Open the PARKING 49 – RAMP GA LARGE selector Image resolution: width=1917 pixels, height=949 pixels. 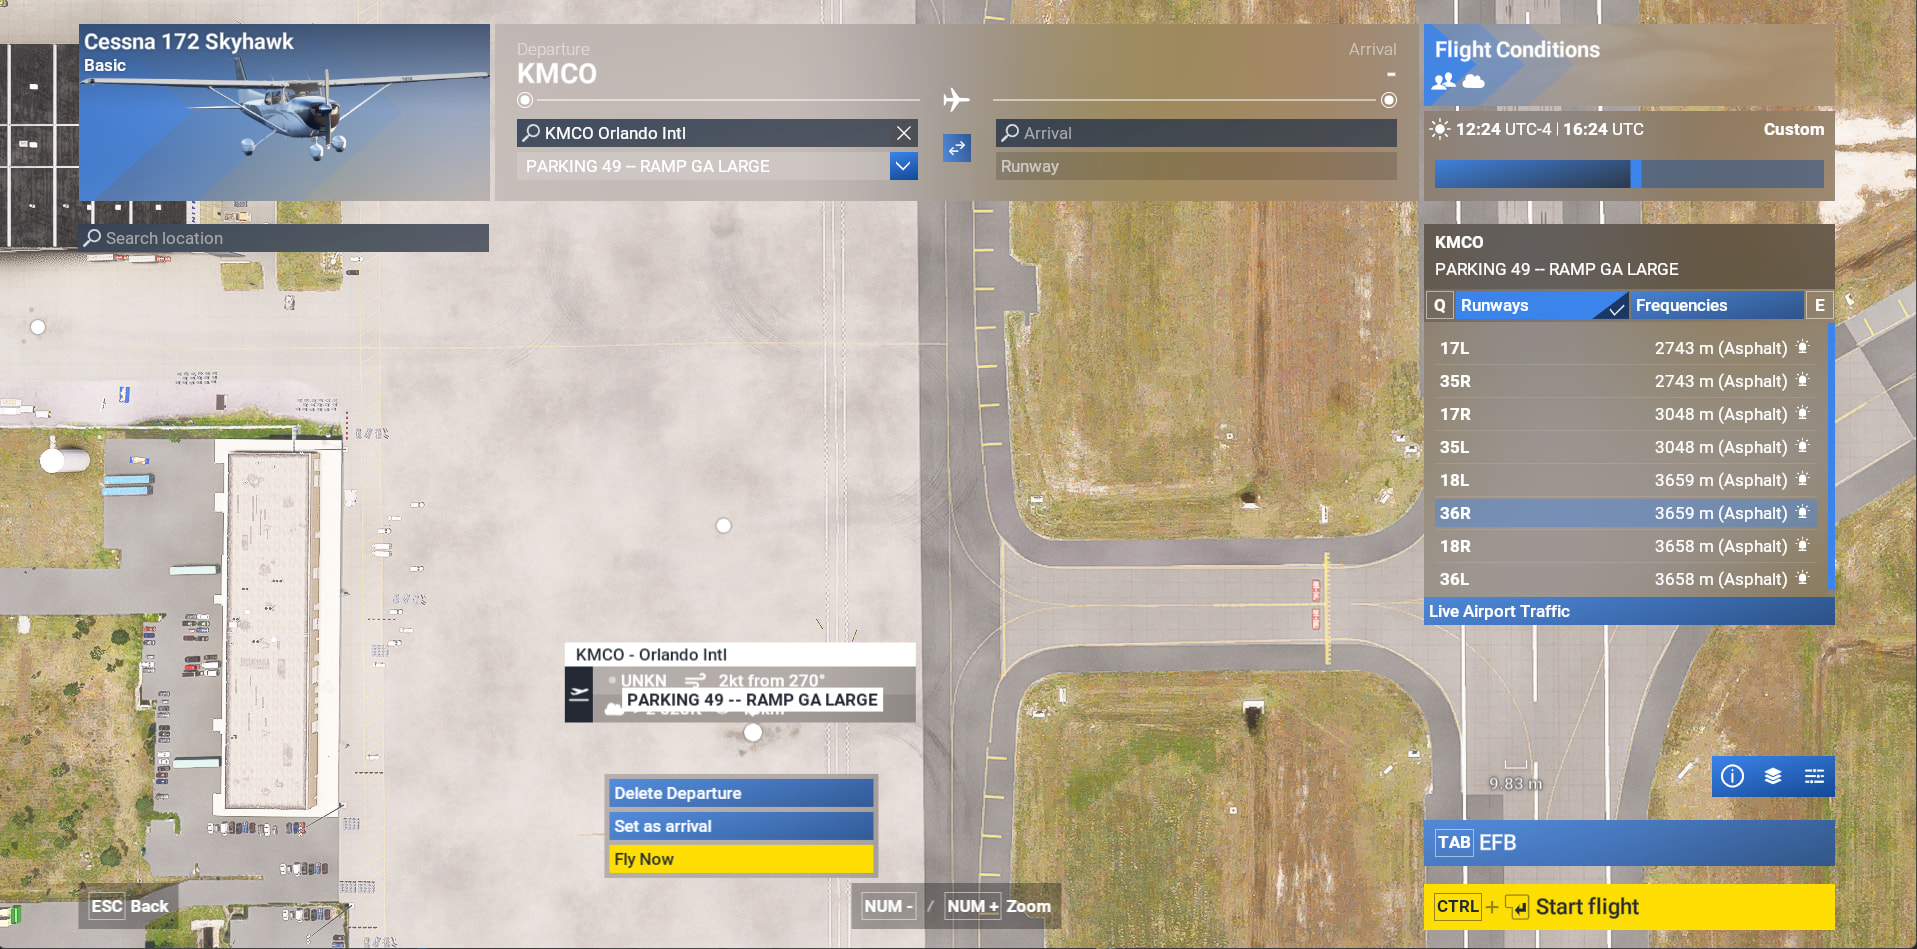pyautogui.click(x=717, y=166)
